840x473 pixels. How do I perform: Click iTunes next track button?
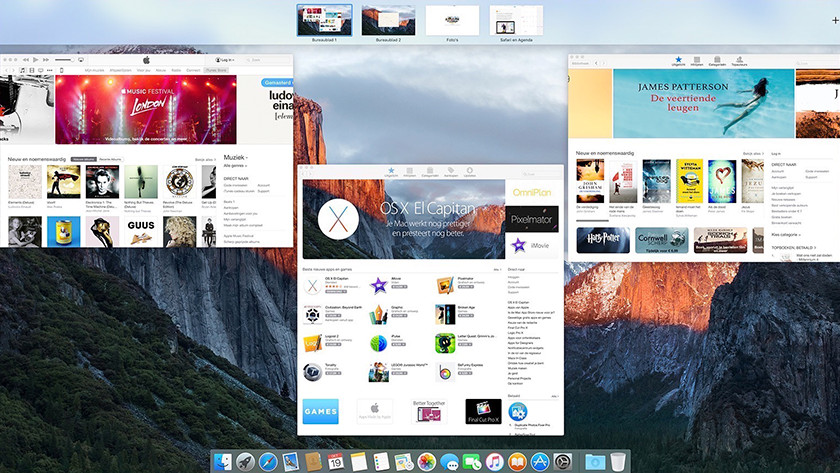(46, 60)
